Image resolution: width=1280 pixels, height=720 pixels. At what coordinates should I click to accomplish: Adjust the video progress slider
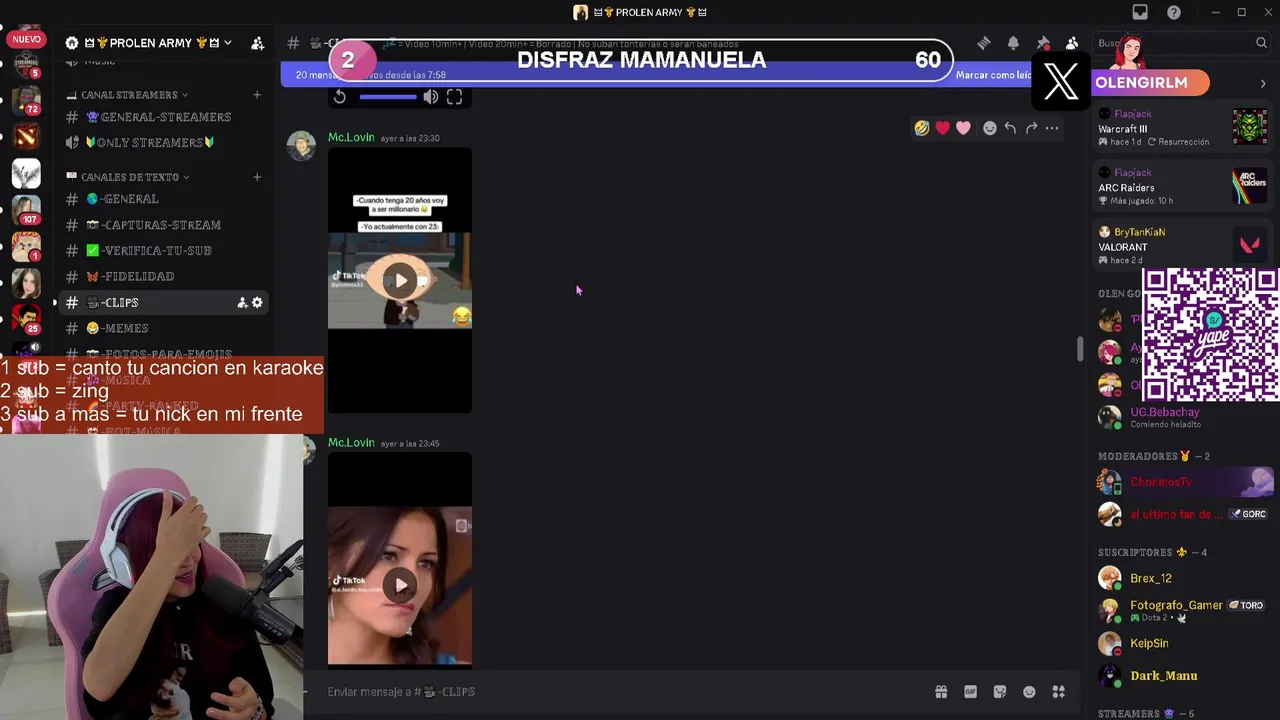[x=388, y=97]
